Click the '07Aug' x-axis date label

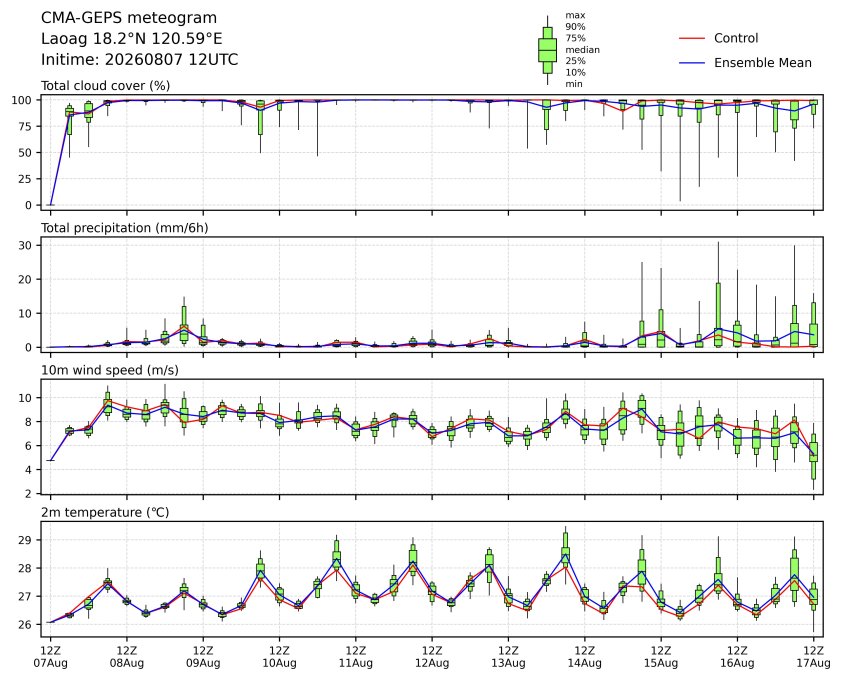pyautogui.click(x=50, y=663)
